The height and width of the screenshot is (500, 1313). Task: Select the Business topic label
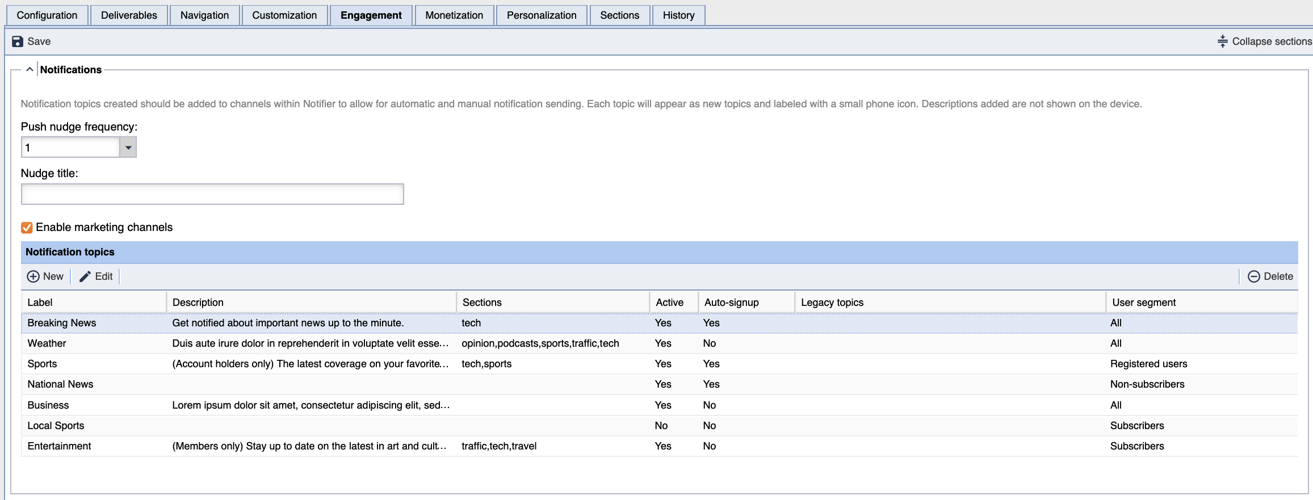48,405
